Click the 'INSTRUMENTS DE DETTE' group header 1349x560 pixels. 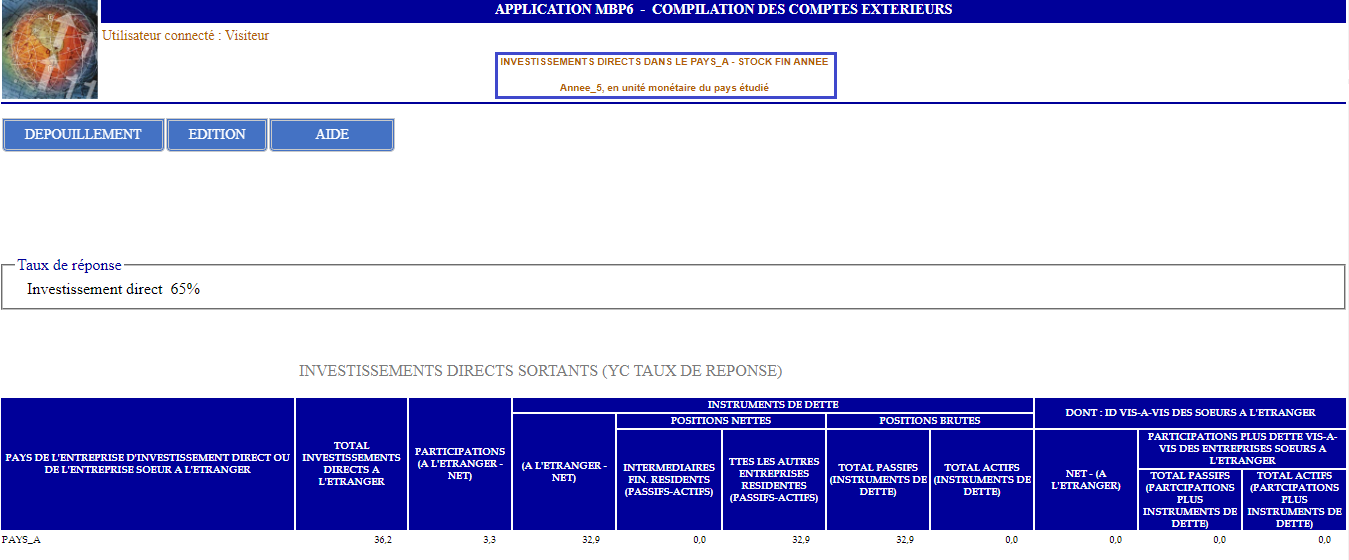click(x=772, y=405)
